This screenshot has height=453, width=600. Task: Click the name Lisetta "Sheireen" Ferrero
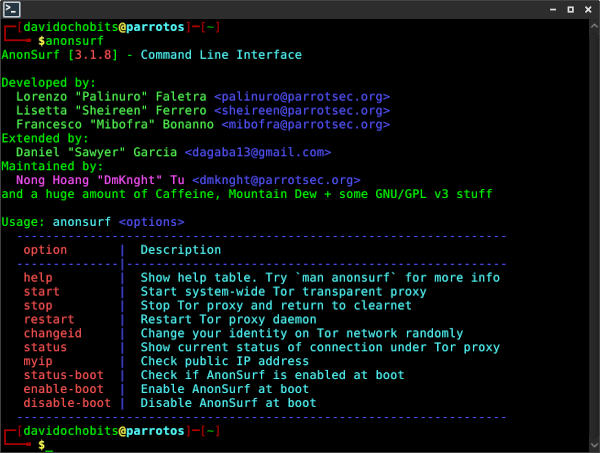pyautogui.click(x=111, y=111)
